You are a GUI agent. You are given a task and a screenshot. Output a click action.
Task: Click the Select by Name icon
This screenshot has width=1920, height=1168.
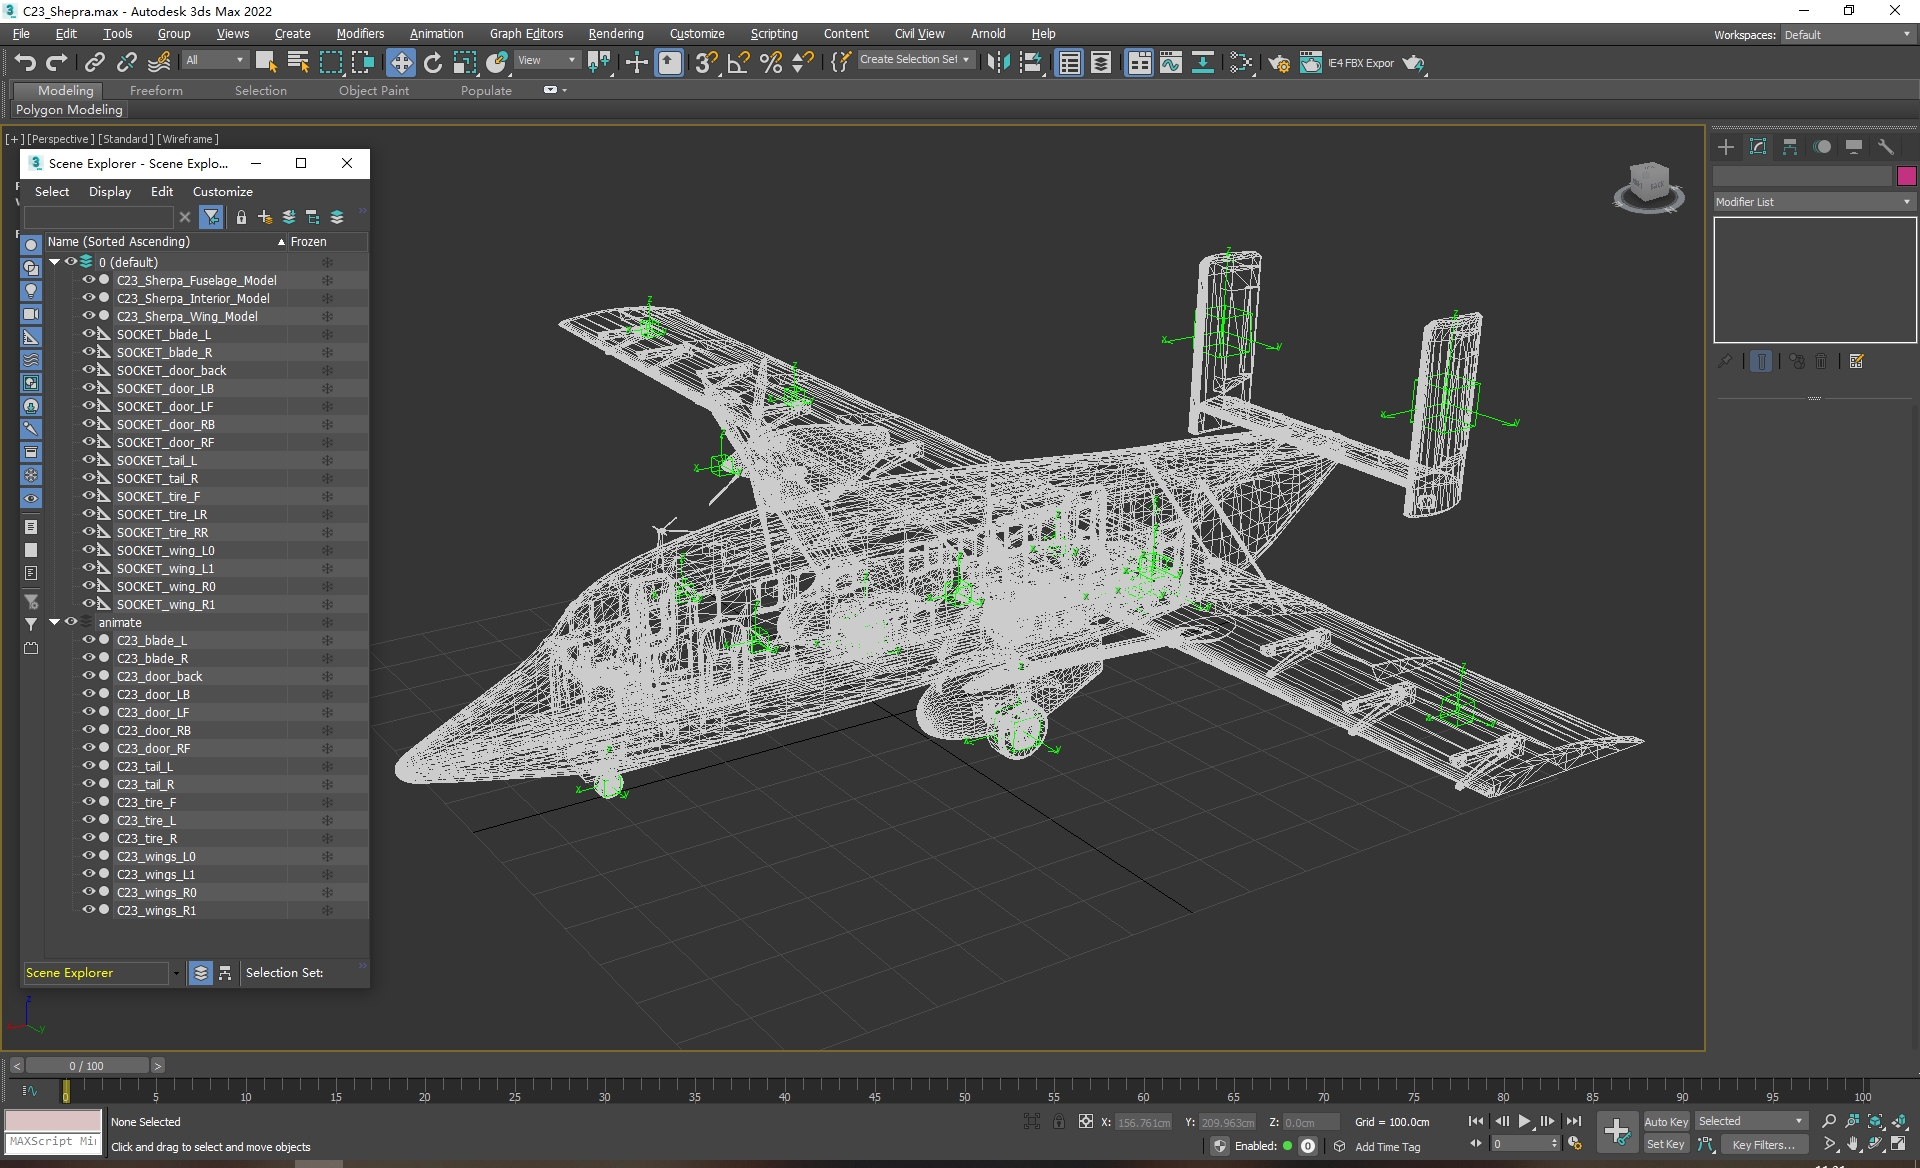(298, 63)
